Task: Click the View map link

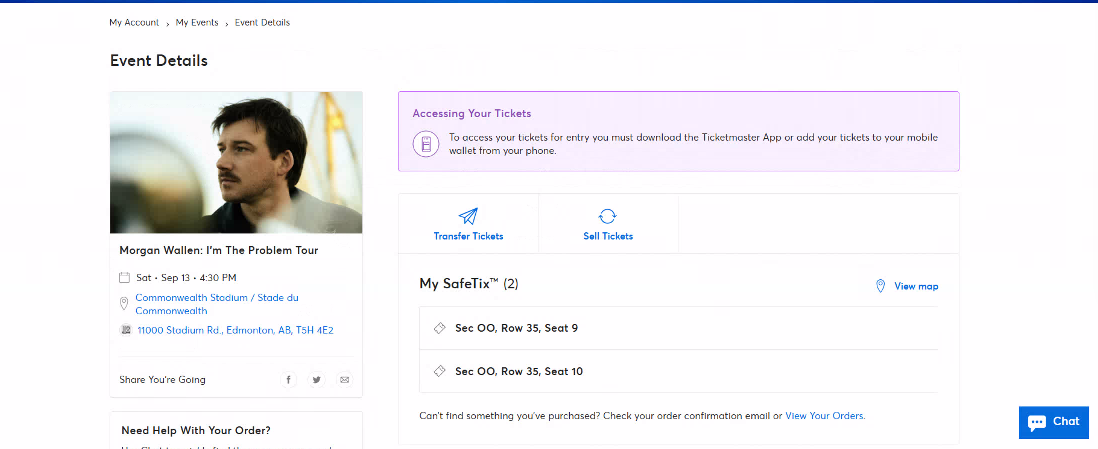Action: [916, 286]
